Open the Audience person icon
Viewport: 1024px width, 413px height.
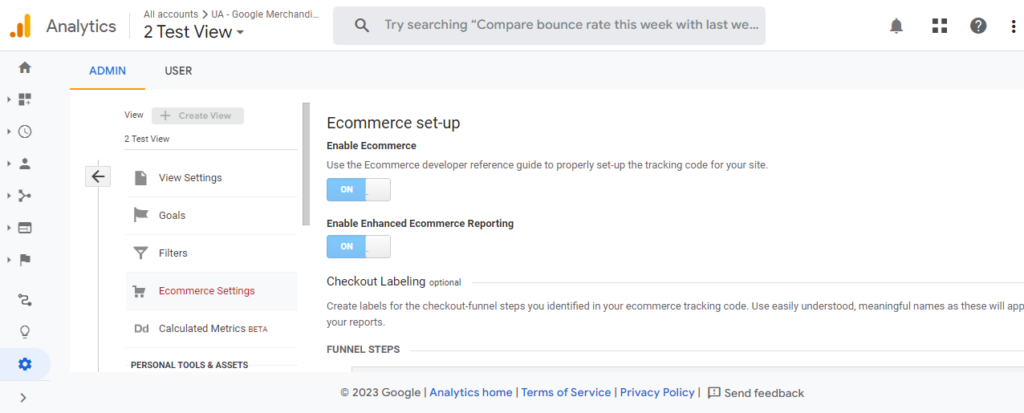(x=25, y=163)
